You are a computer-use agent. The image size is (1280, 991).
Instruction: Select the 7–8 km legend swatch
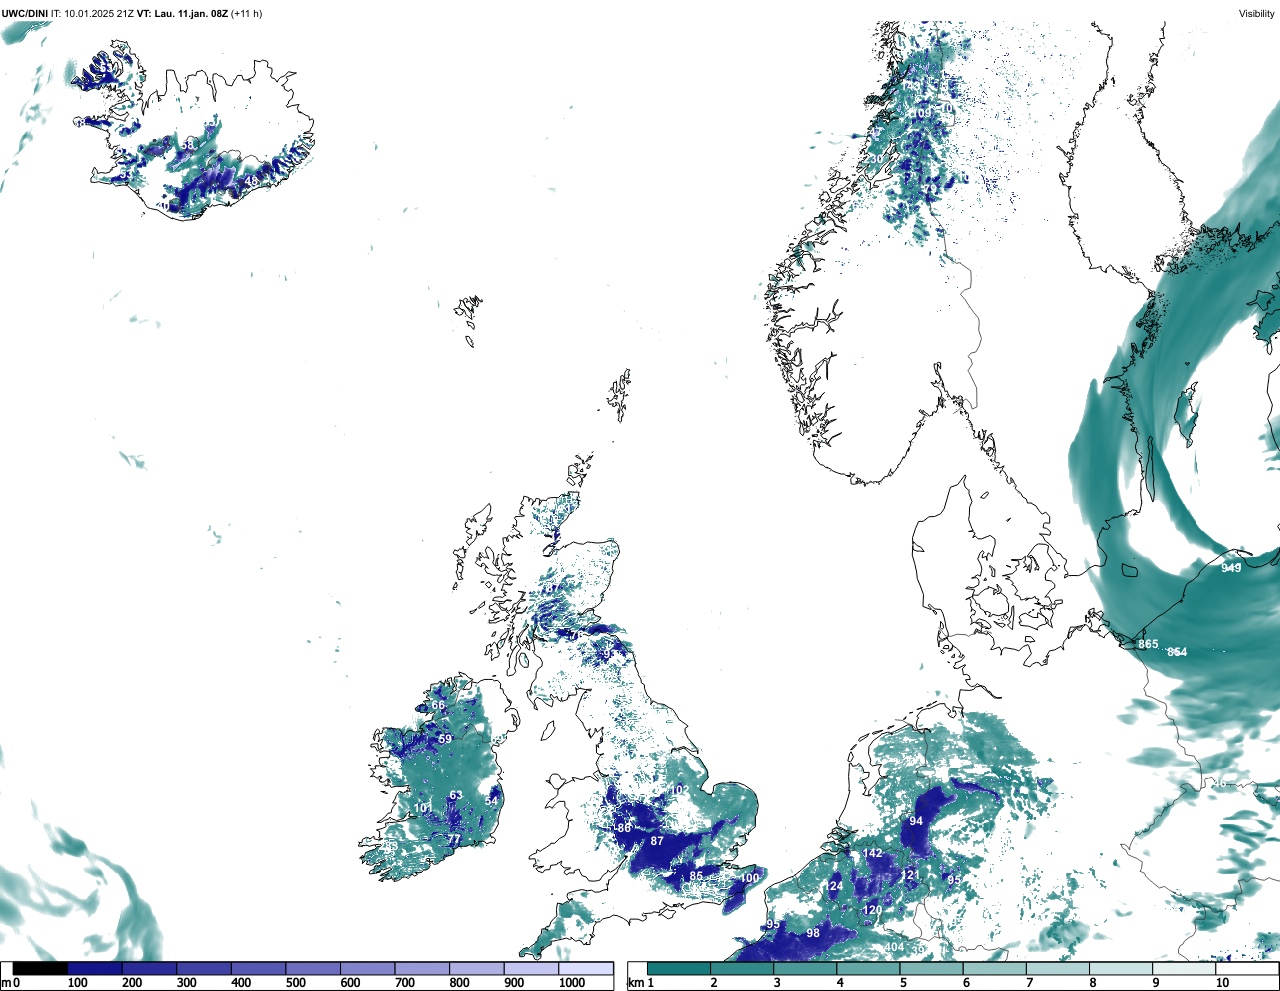click(1057, 968)
